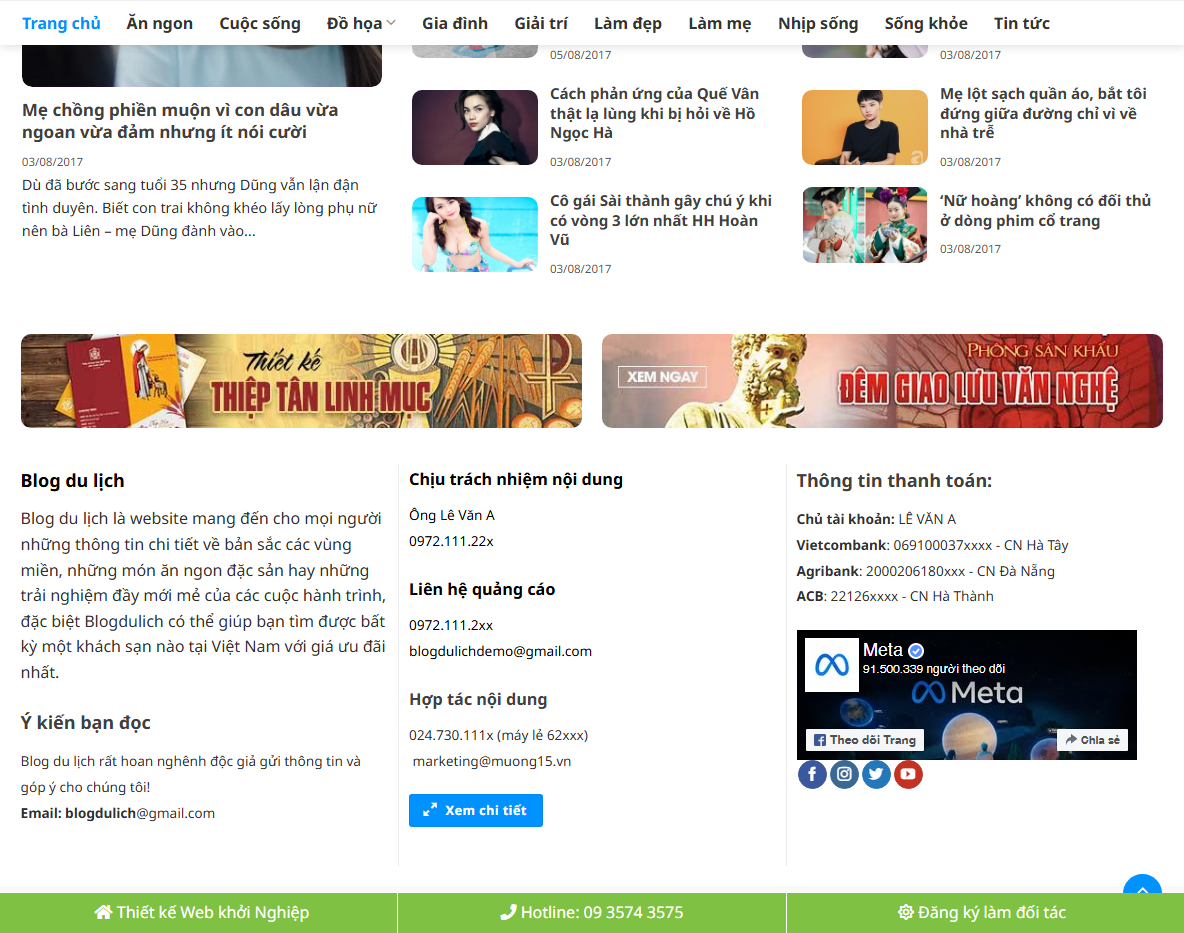
Task: Click the Instagram icon in the footer
Action: (x=844, y=773)
